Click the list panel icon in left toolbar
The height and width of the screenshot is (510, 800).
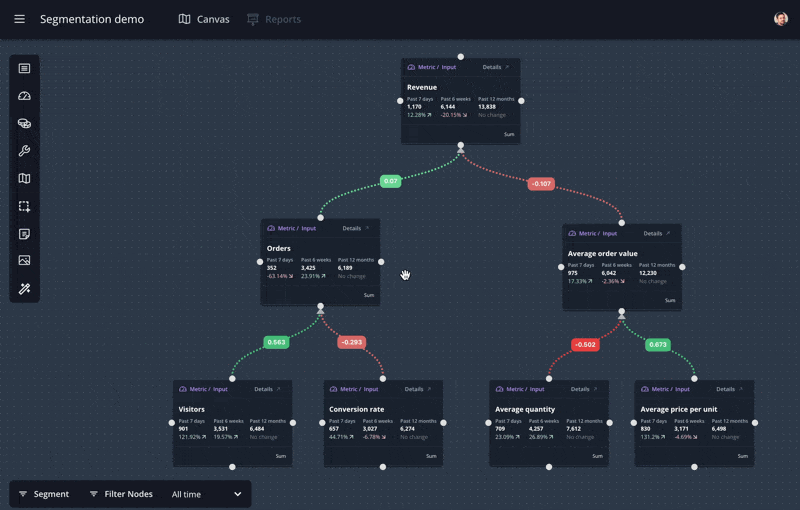(x=24, y=68)
